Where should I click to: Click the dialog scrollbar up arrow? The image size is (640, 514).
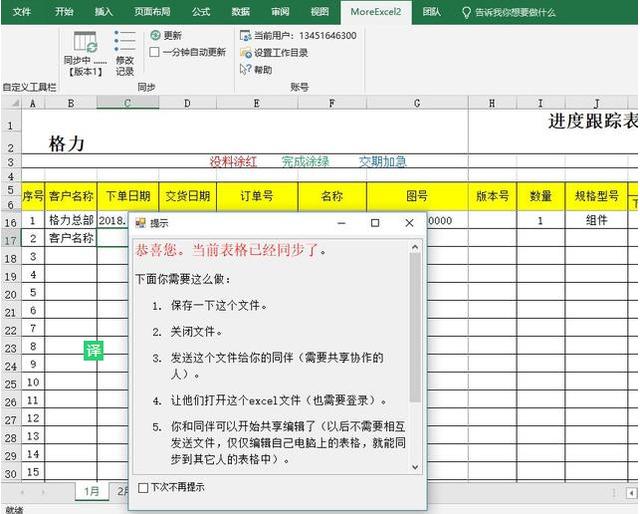click(x=415, y=247)
